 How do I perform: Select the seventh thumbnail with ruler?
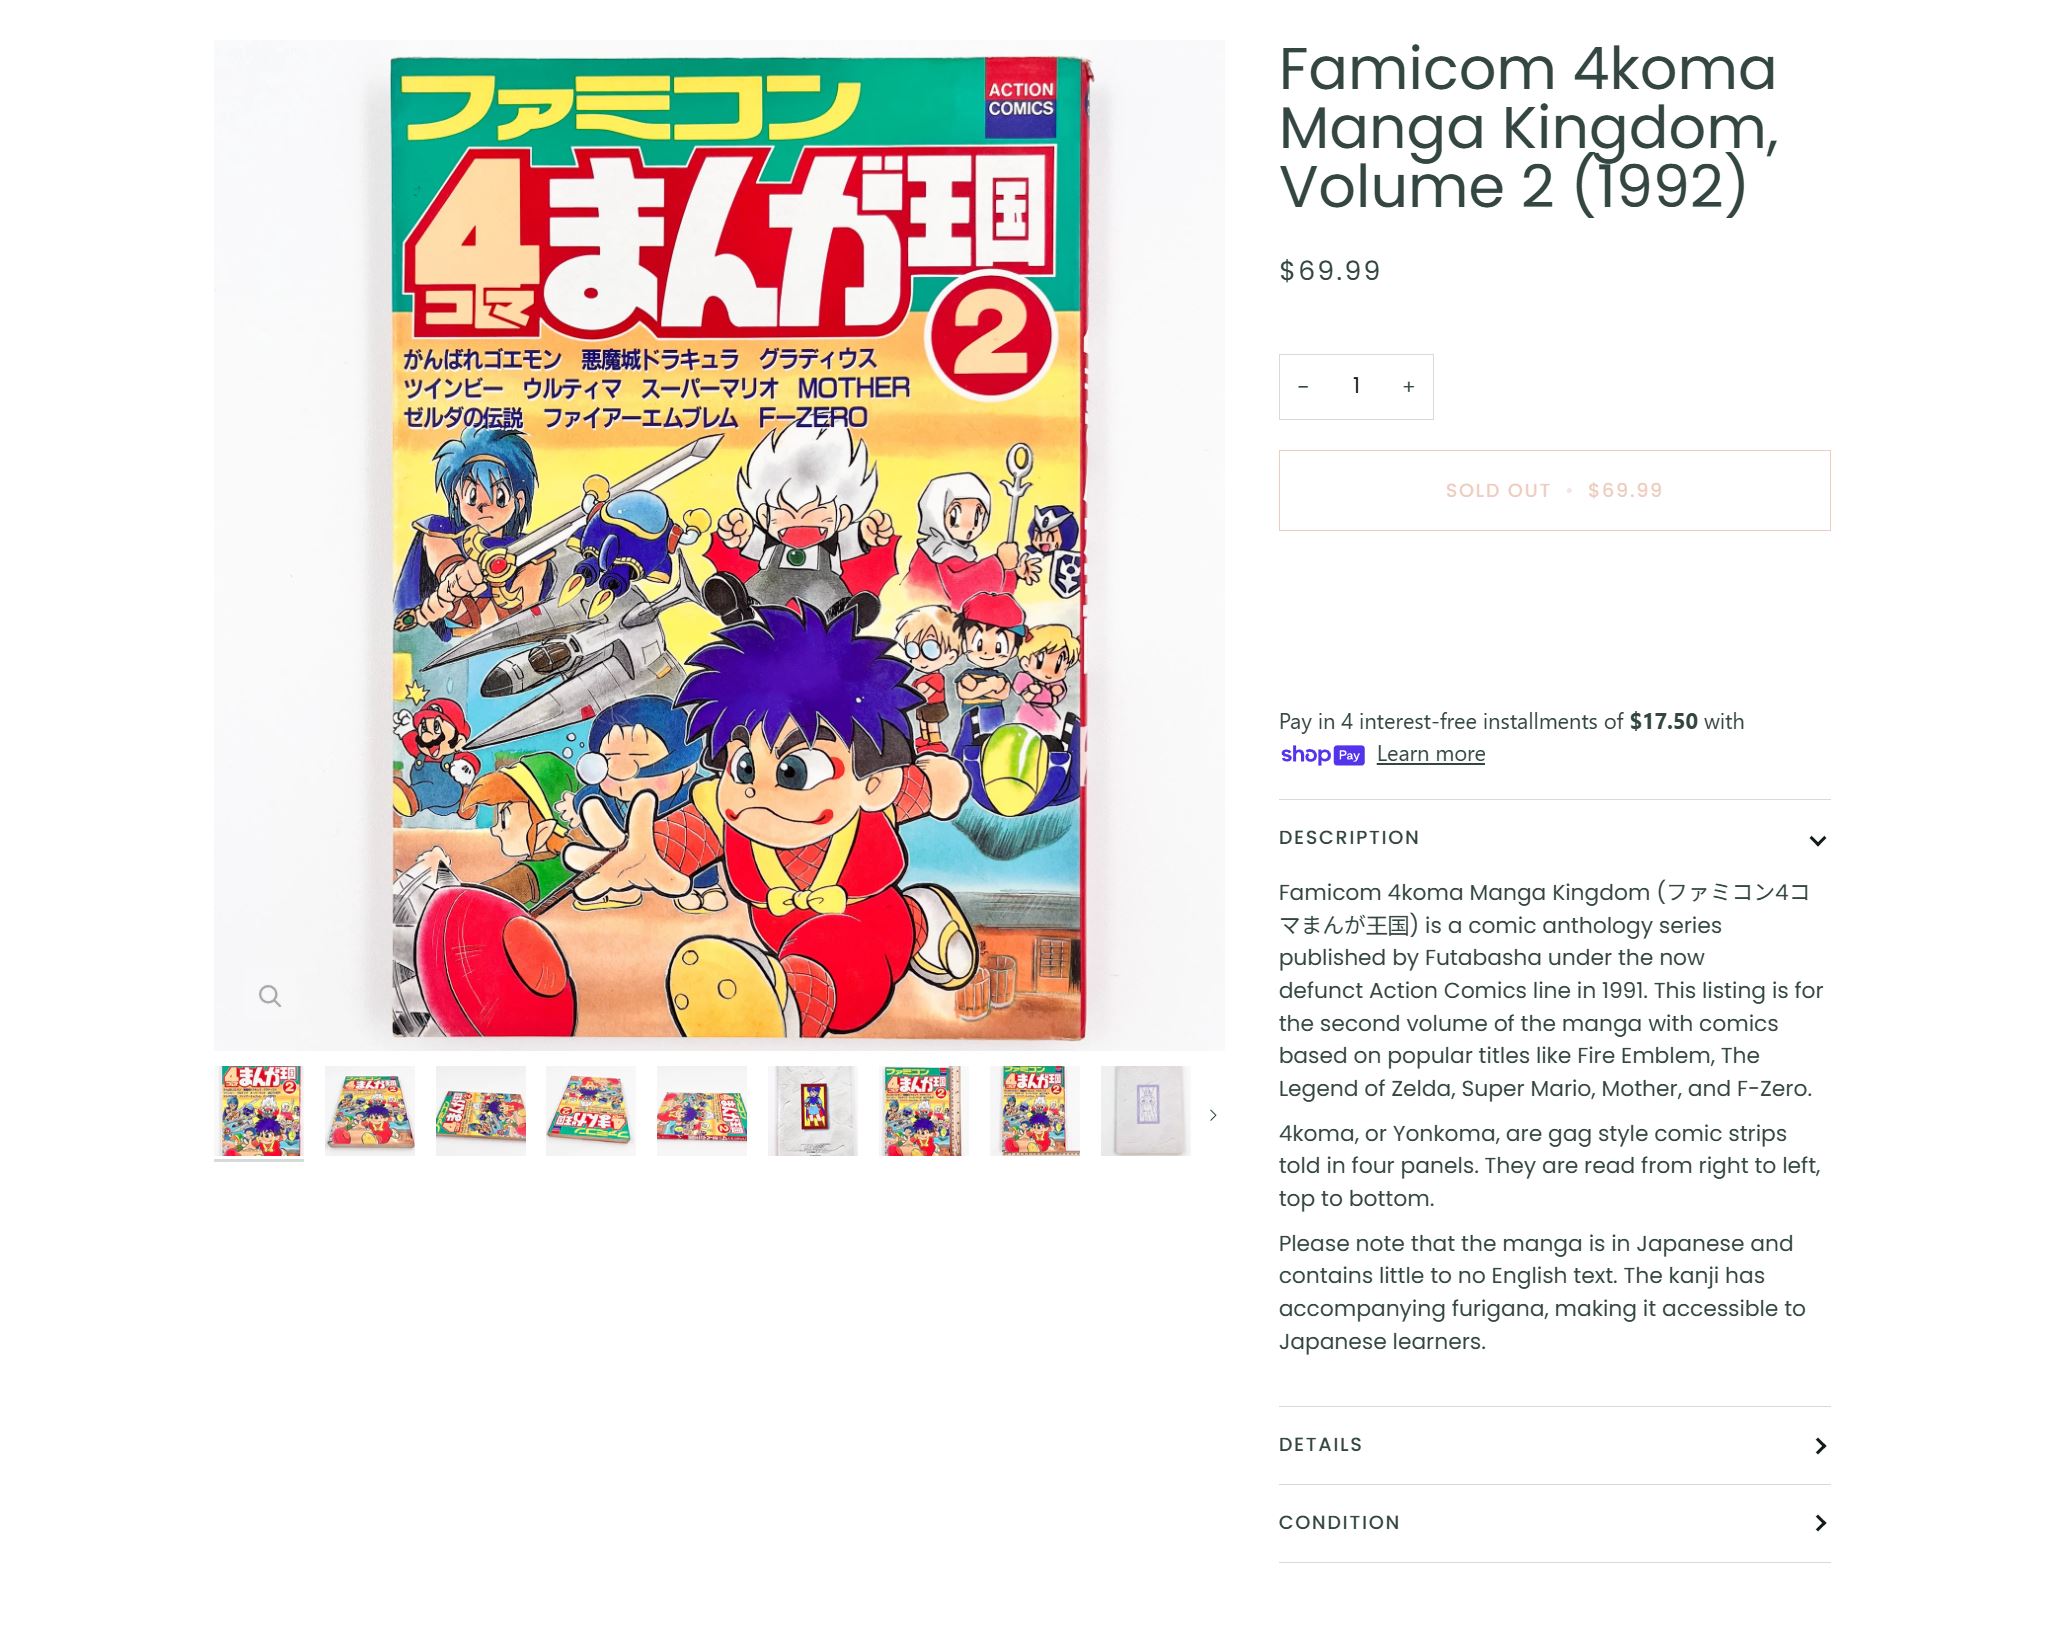click(924, 1111)
